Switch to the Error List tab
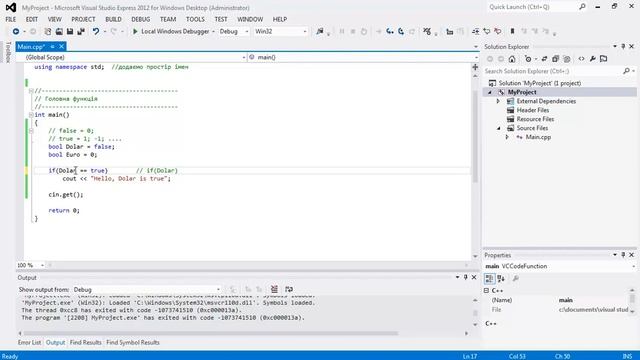Screen dimensions: 640x360 coord(29,342)
